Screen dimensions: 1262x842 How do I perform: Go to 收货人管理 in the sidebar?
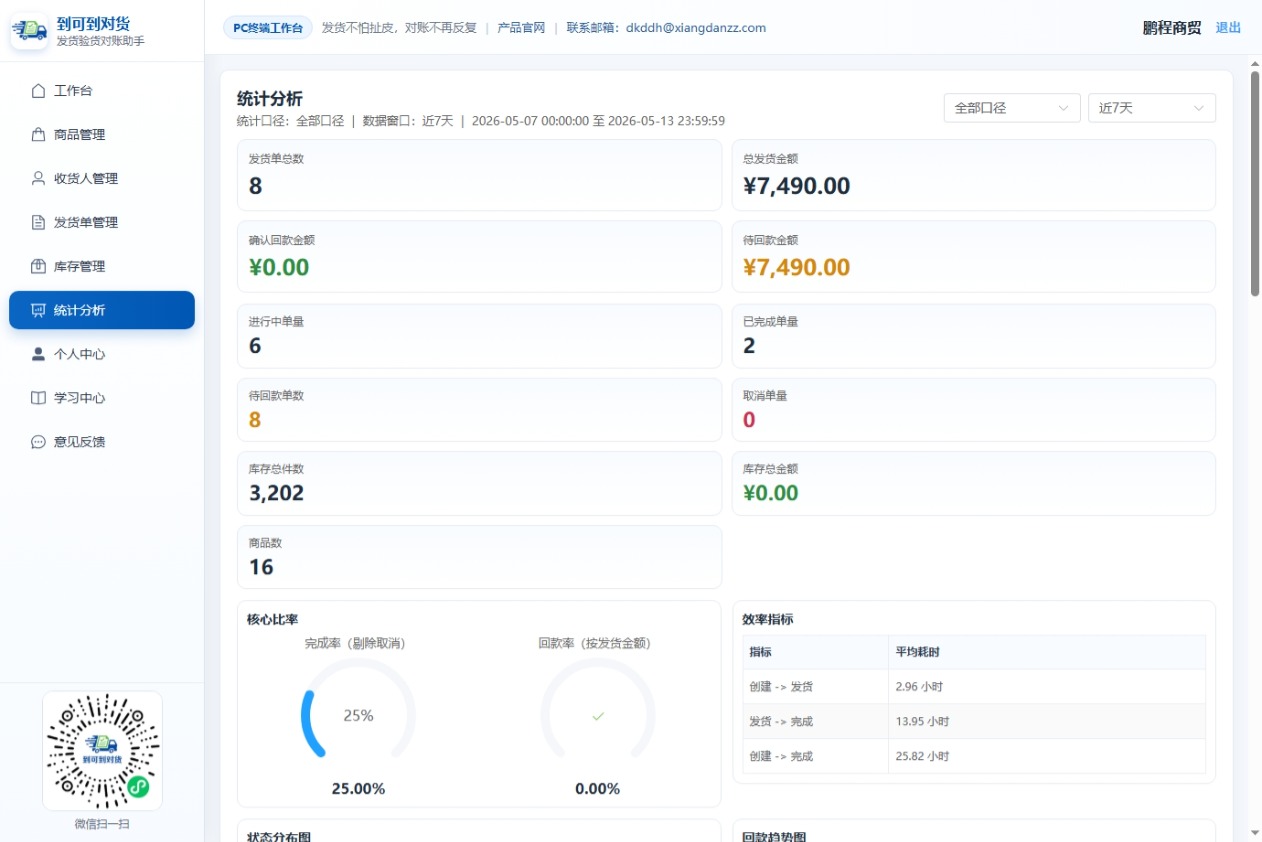pos(102,179)
